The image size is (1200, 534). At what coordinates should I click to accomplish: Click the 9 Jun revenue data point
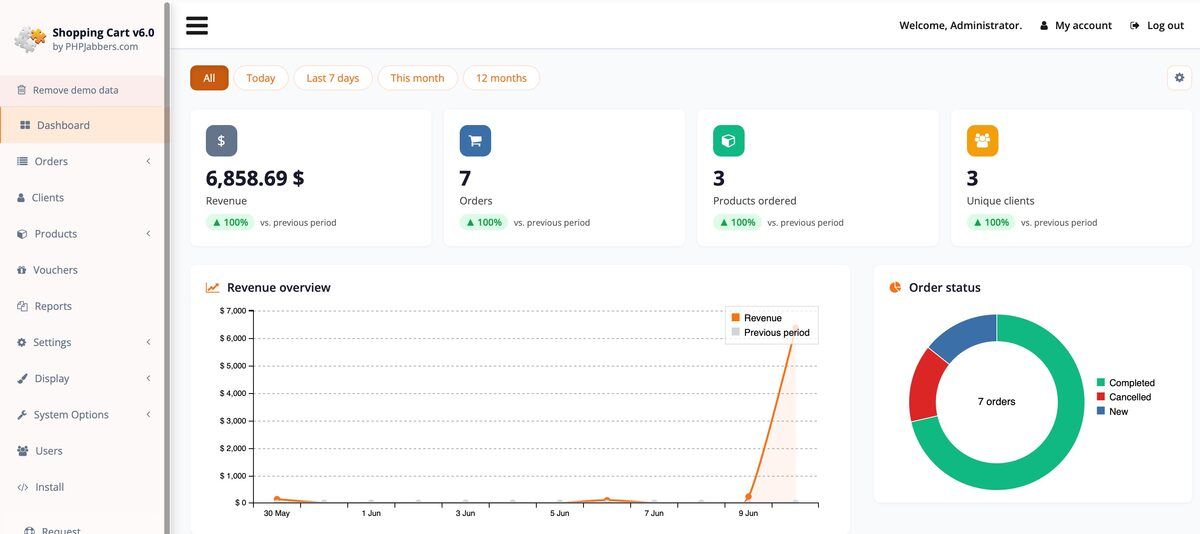[748, 496]
